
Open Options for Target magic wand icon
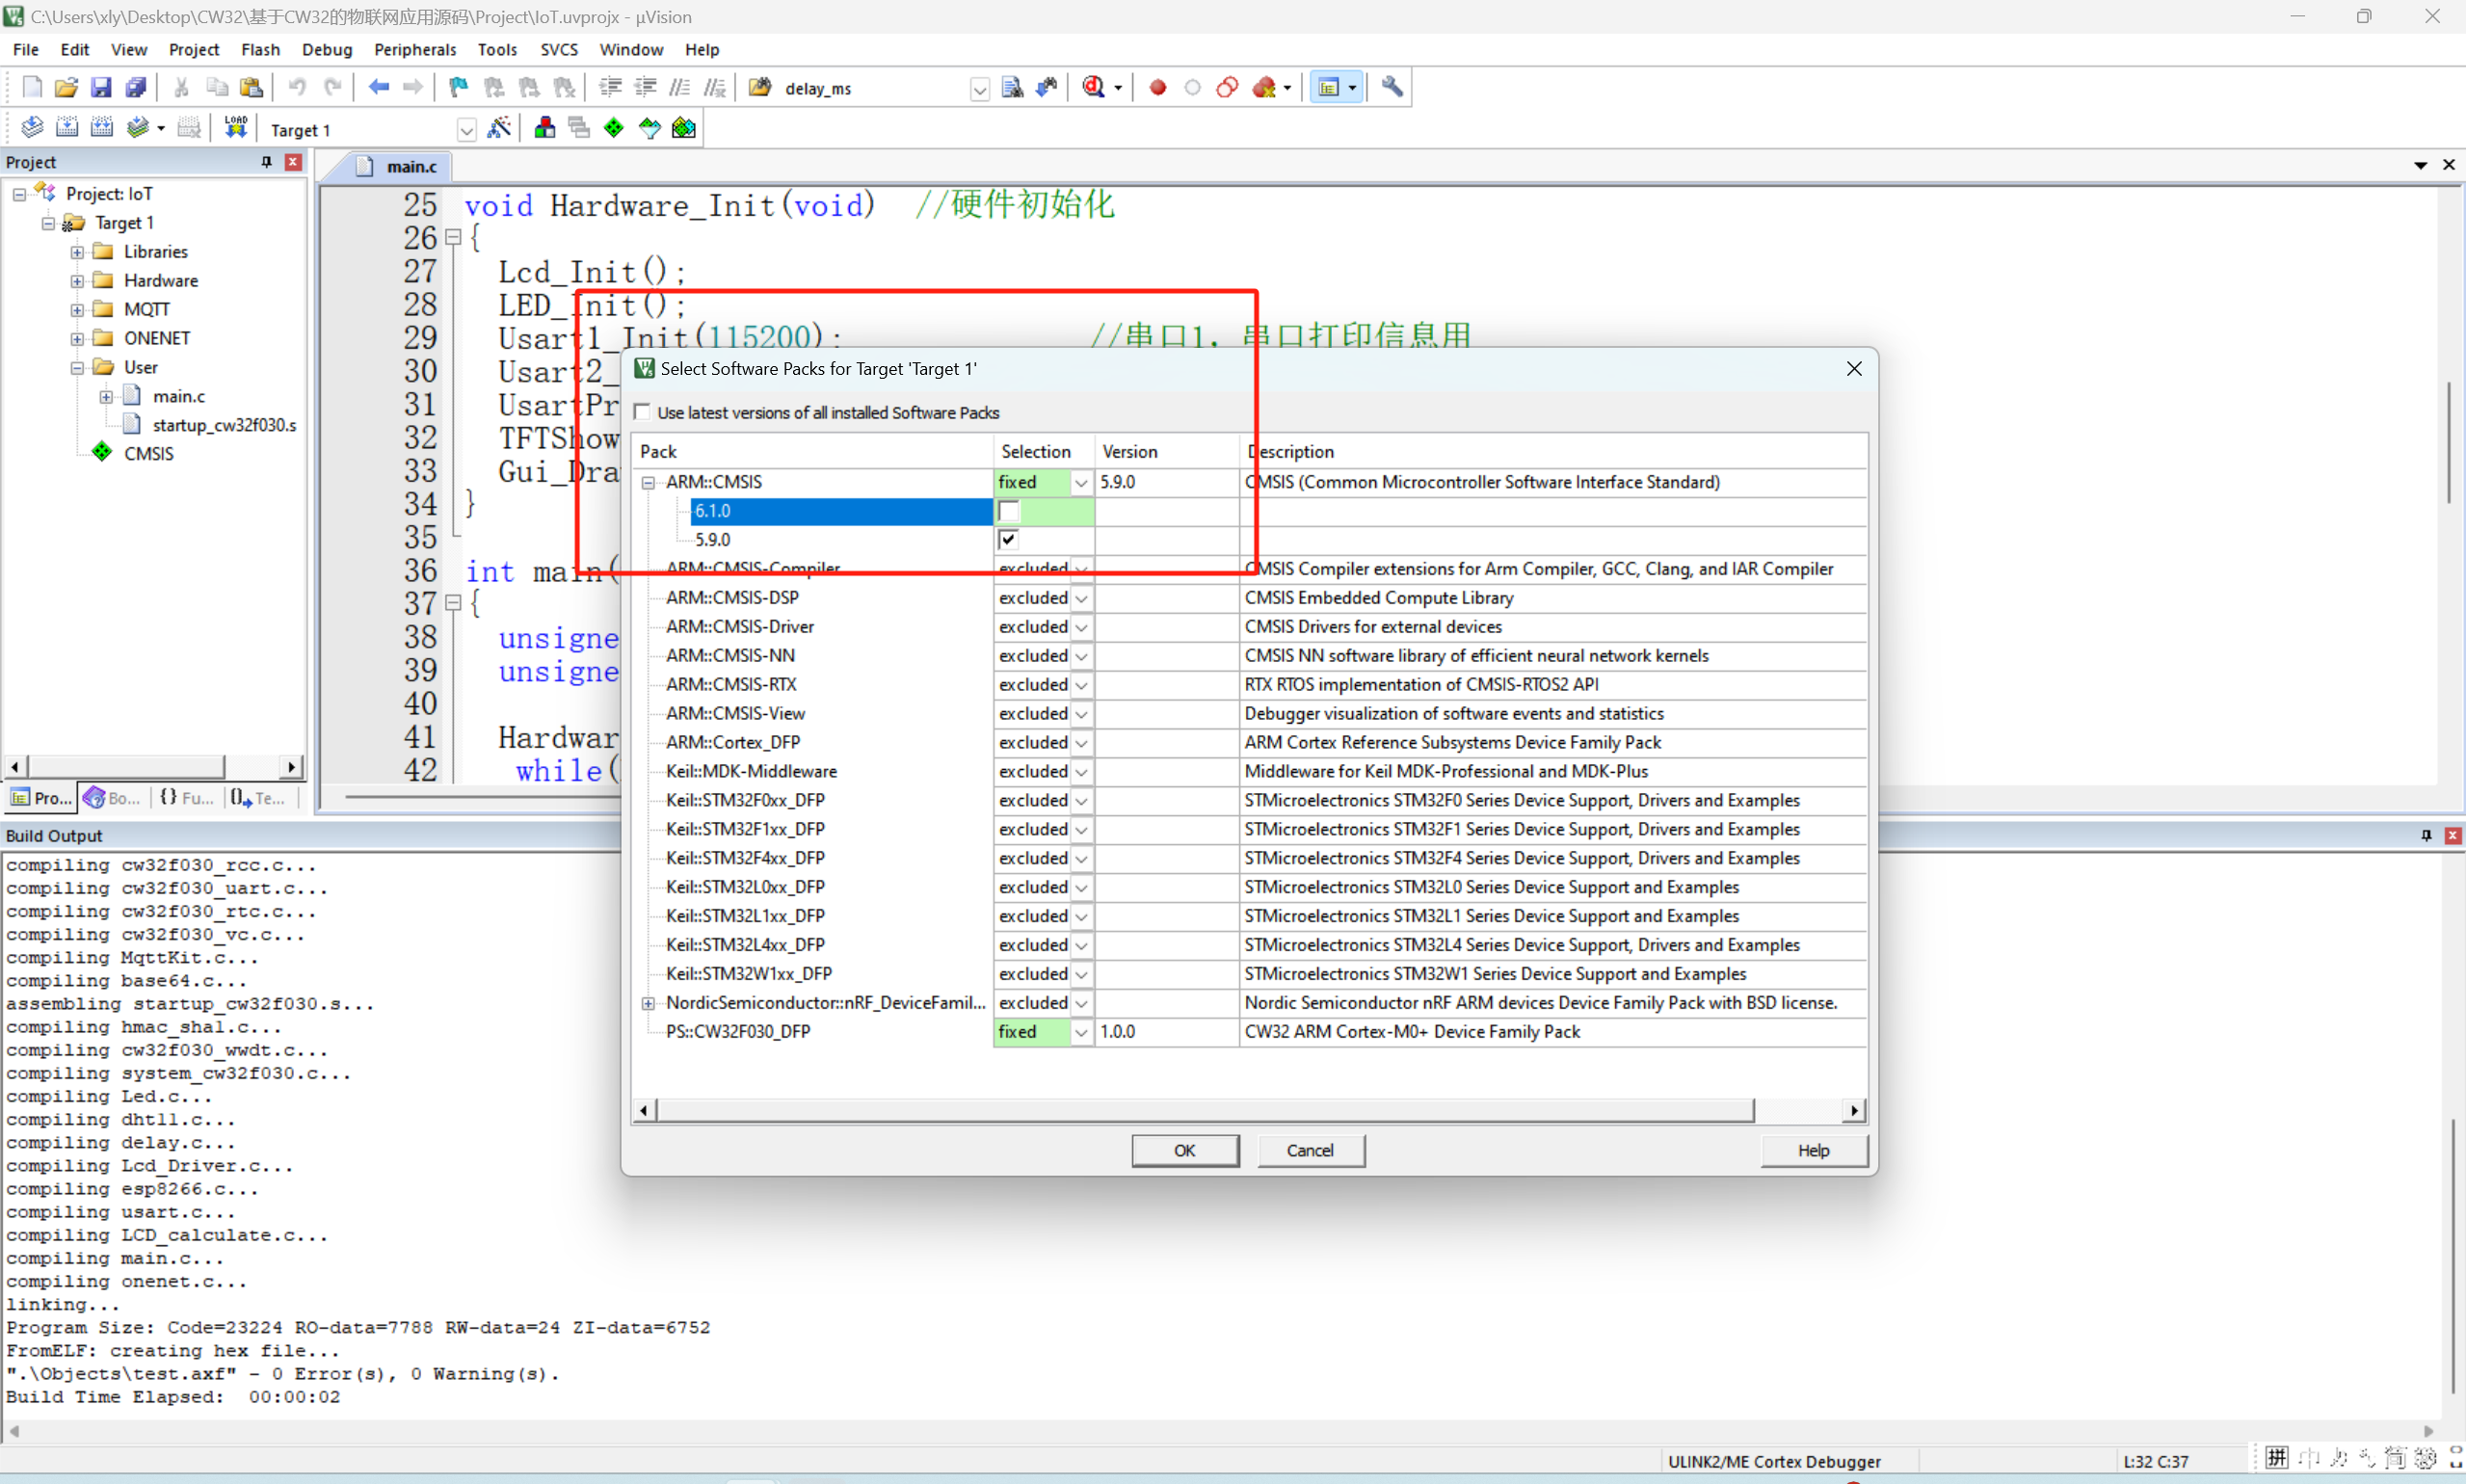498,128
